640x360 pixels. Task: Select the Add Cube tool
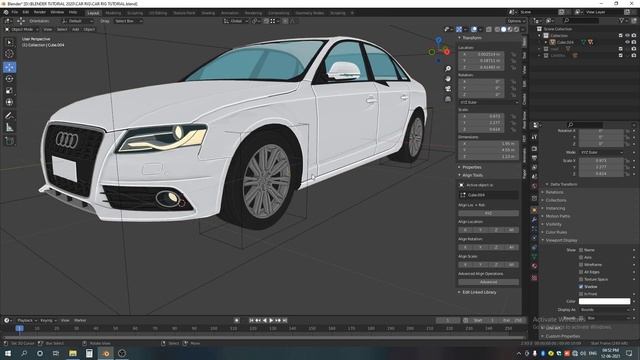9,141
